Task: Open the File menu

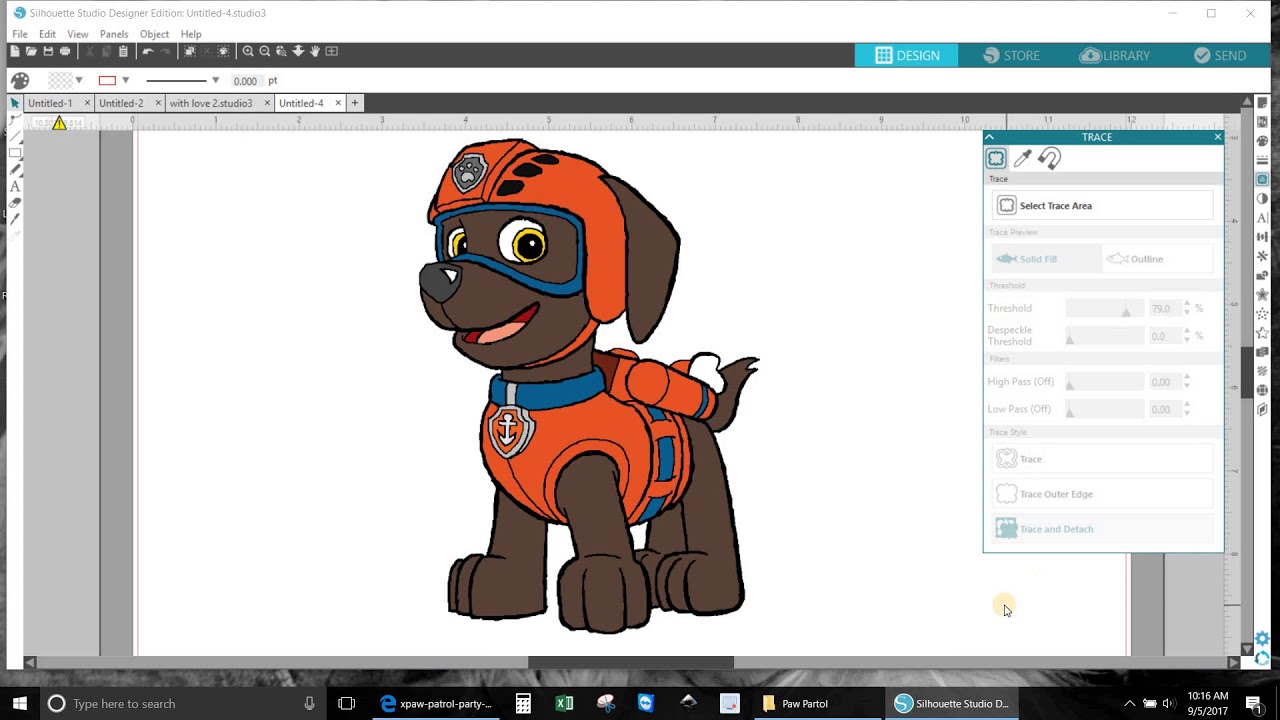Action: coord(20,34)
